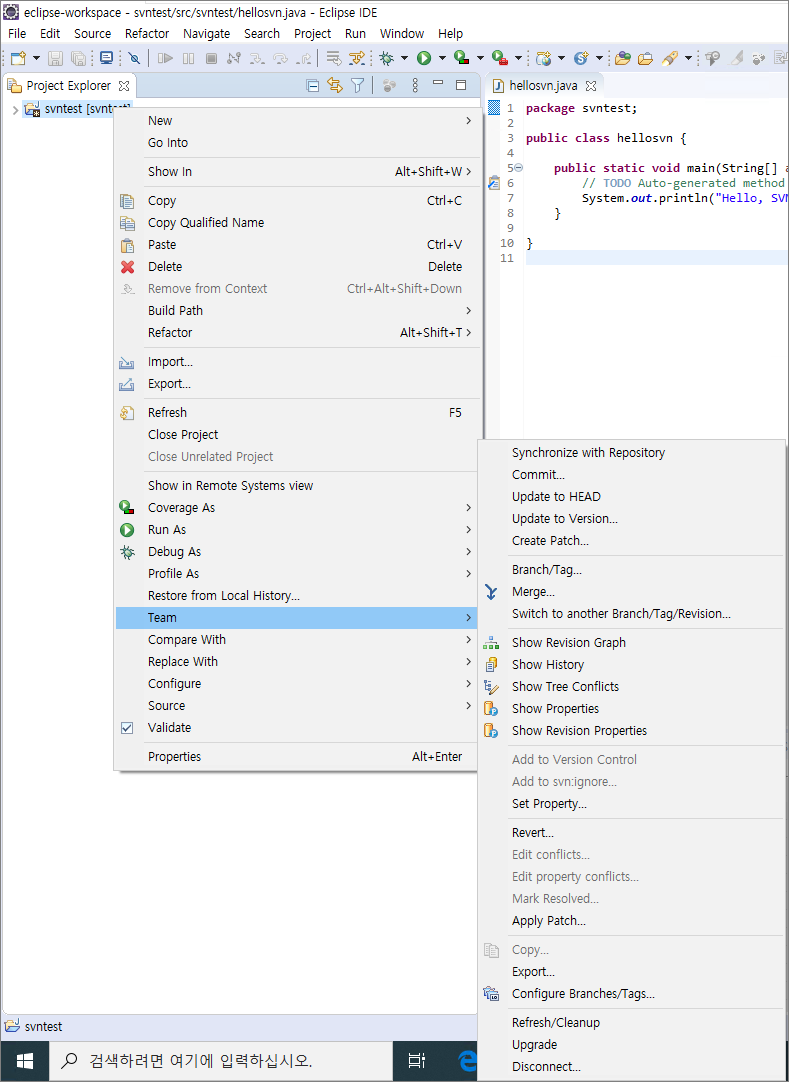Click the Suspend toolbar icon
Viewport: 789px width, 1082px height.
coord(188,59)
